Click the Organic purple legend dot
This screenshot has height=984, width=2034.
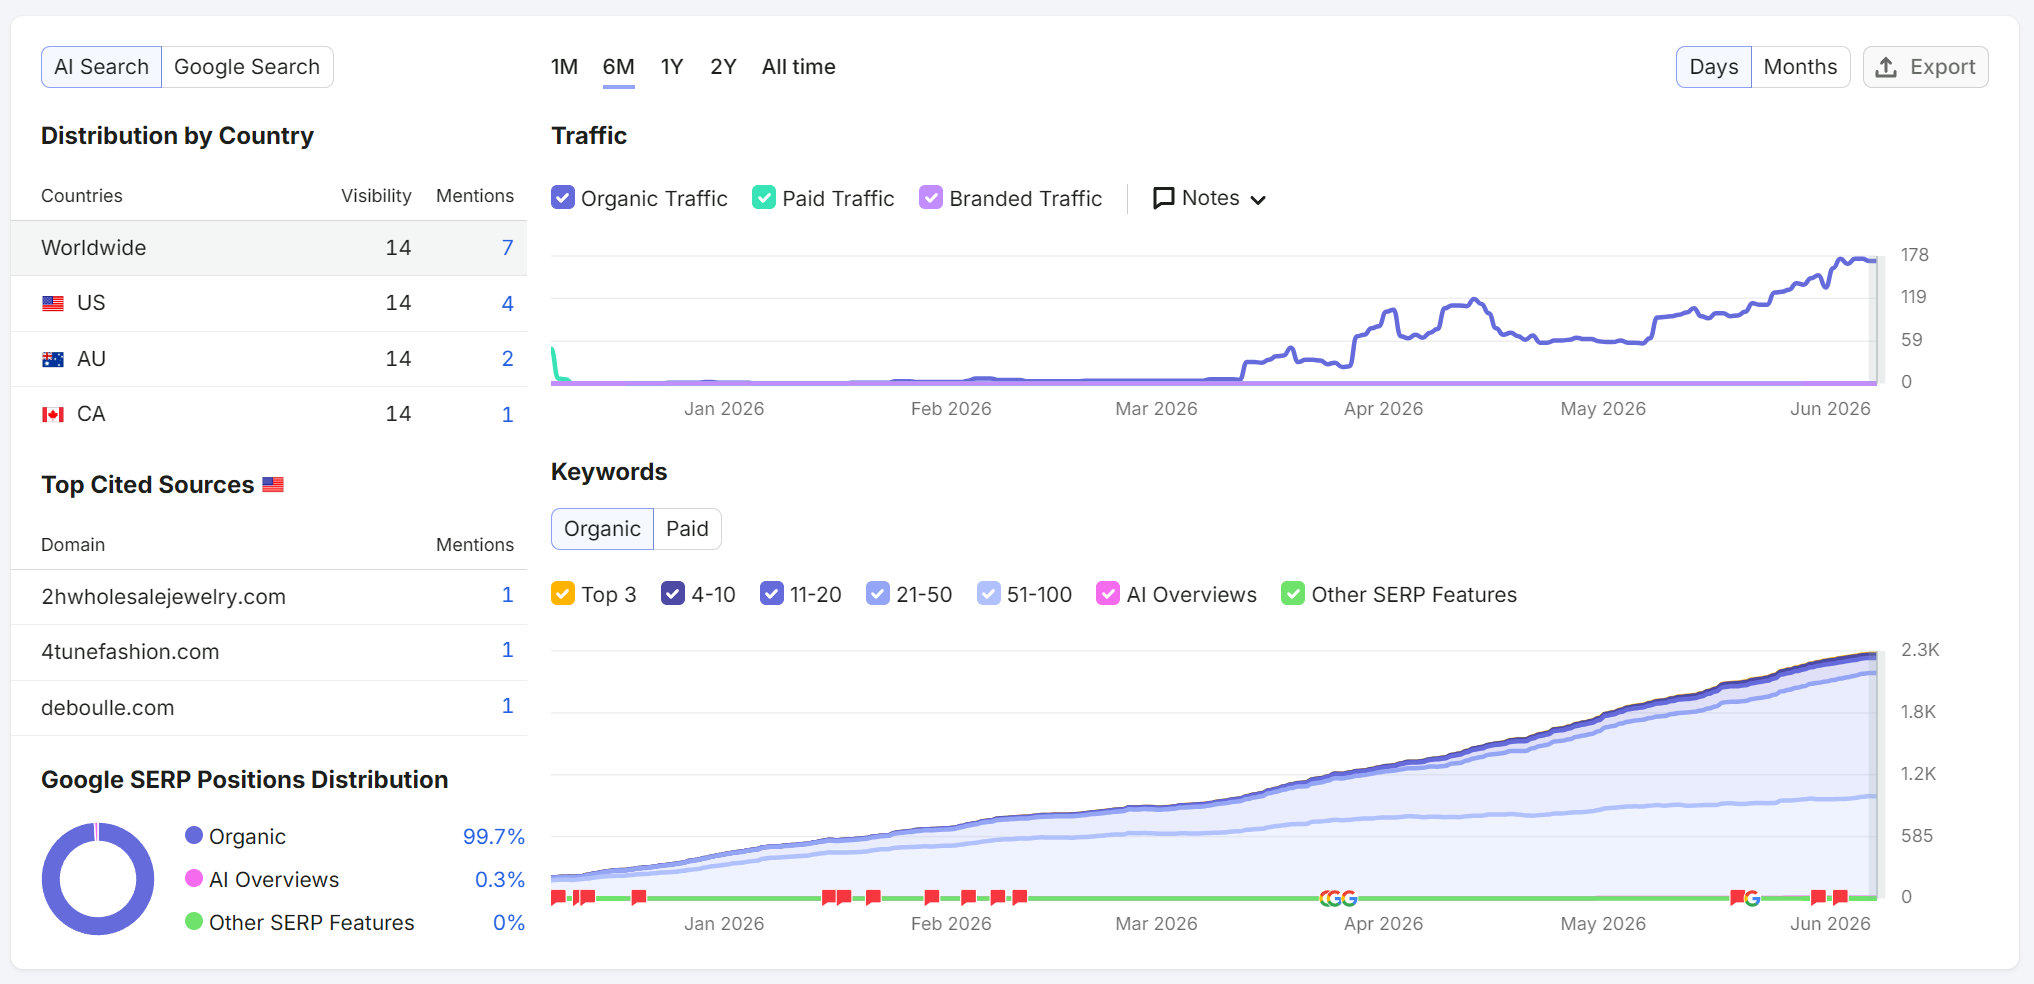(194, 835)
